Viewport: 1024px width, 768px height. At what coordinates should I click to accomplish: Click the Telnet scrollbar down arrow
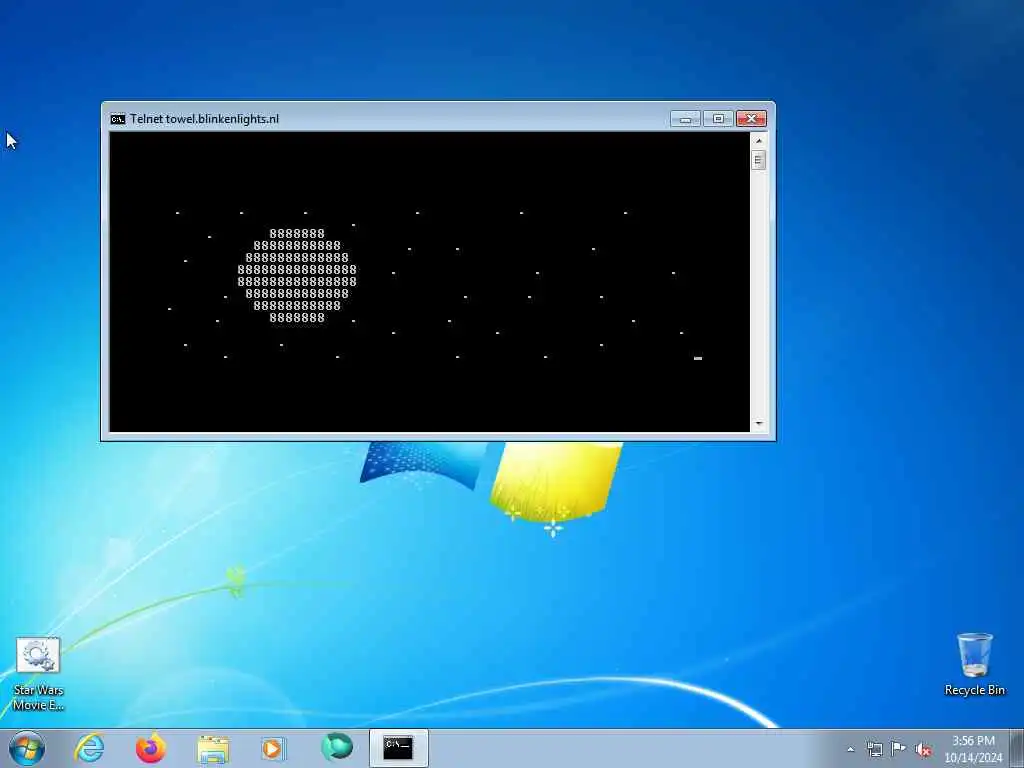click(758, 424)
